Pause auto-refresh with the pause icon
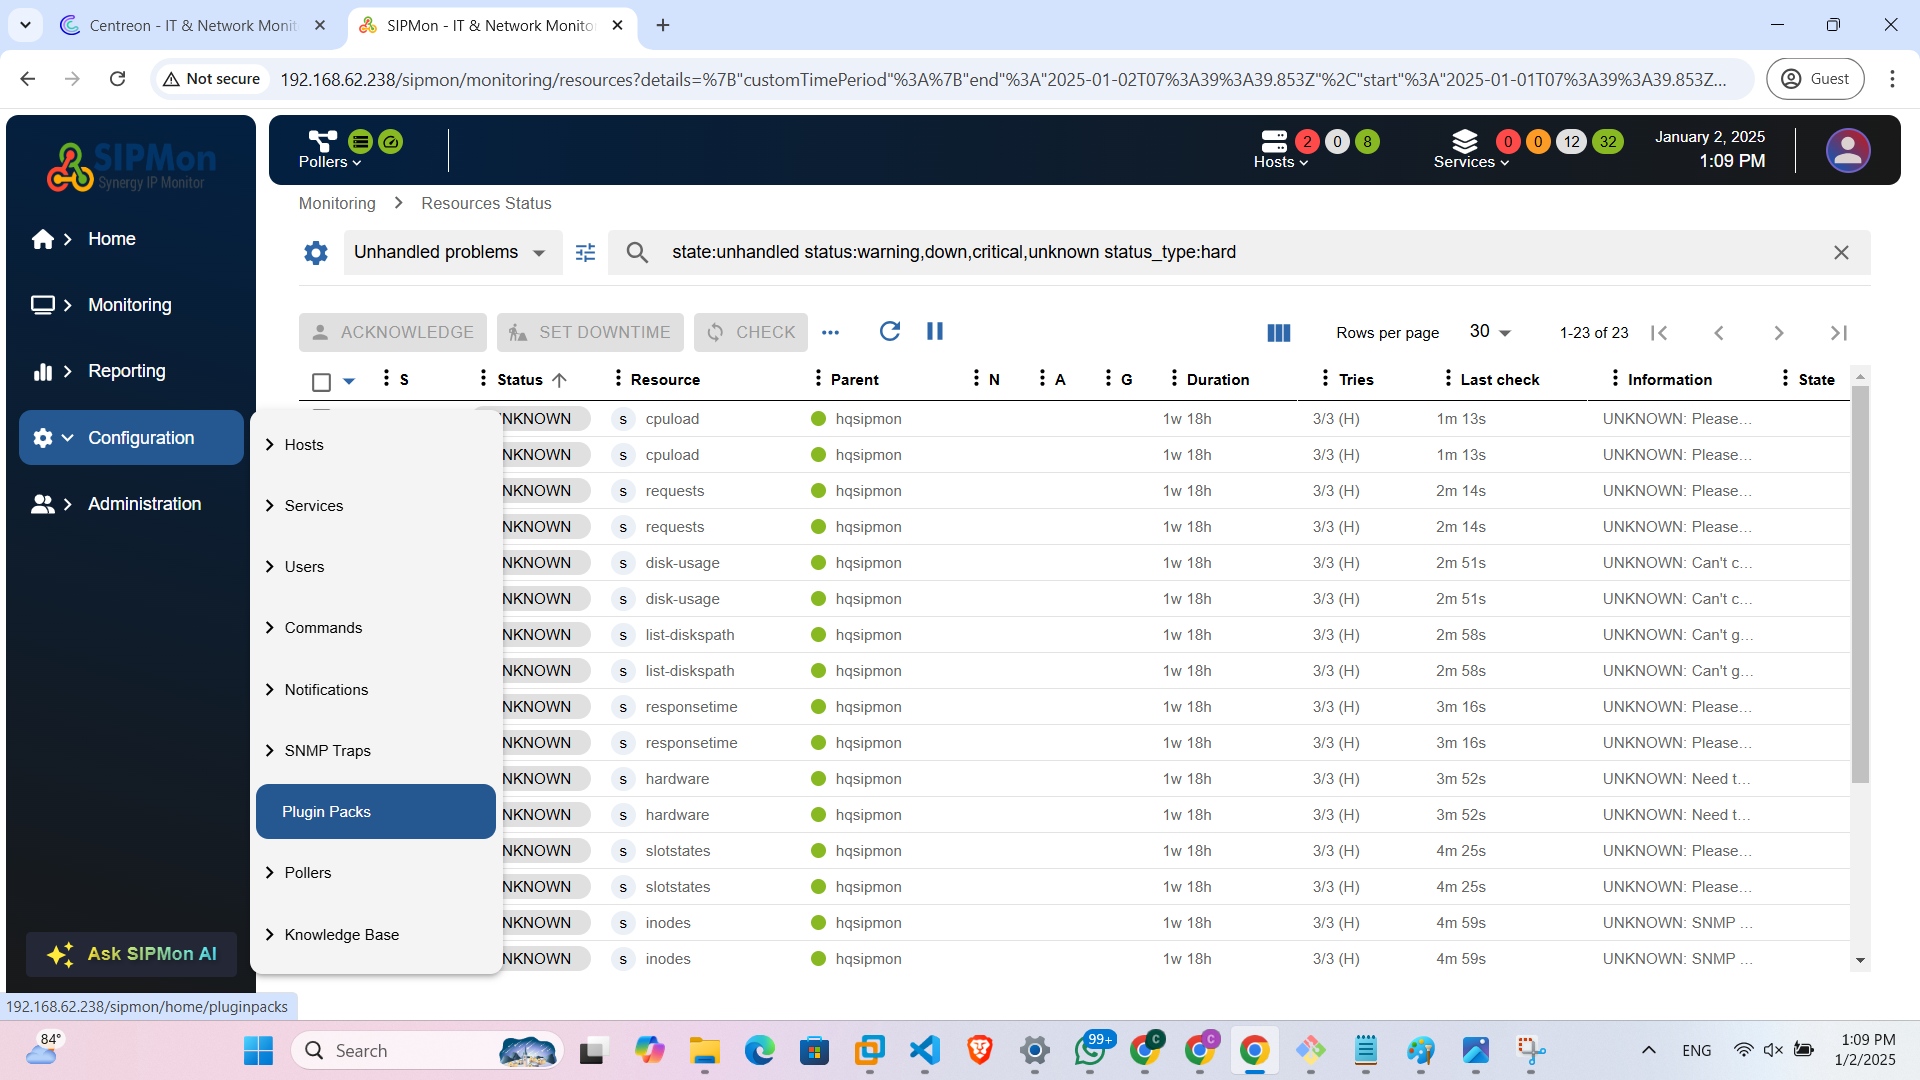Image resolution: width=1920 pixels, height=1080 pixels. click(x=935, y=331)
